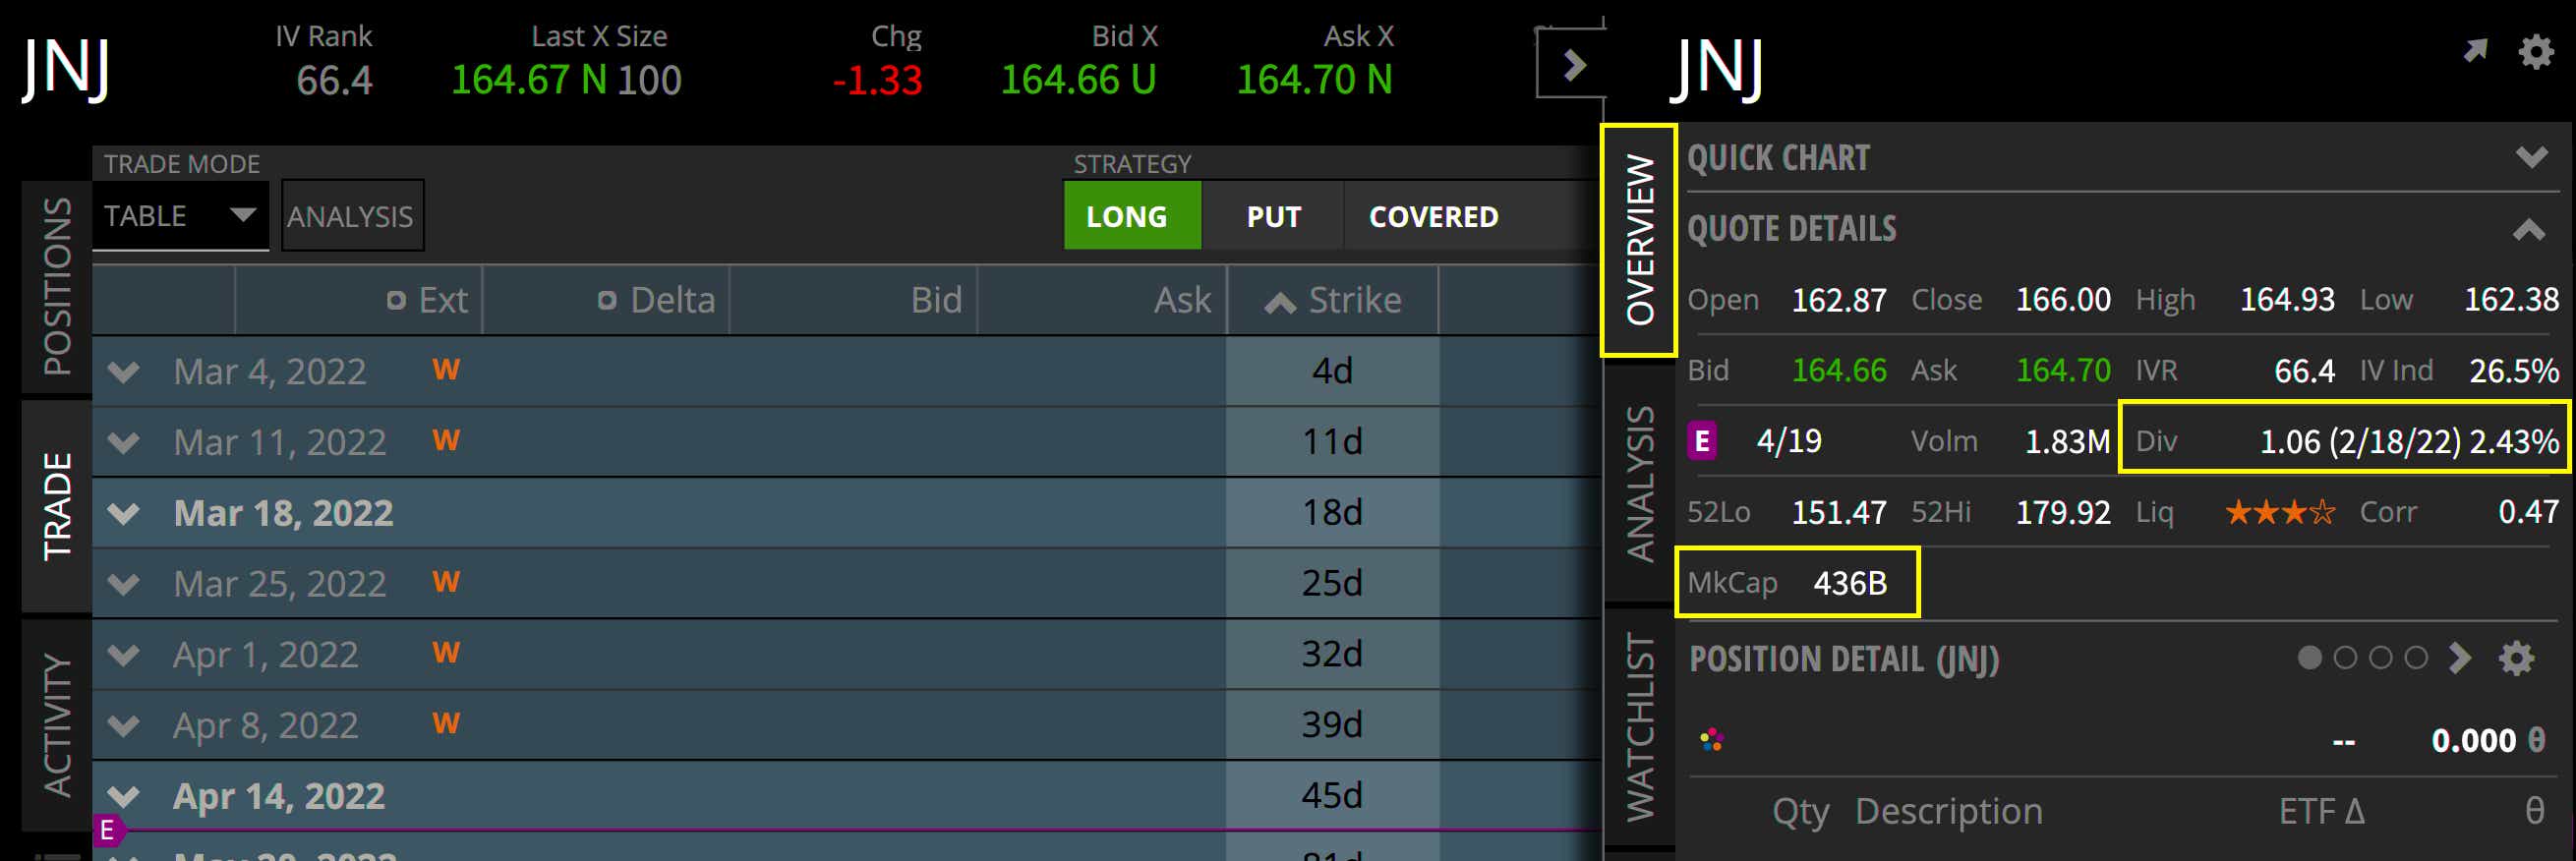Click the purple E earnings badge in Quote Details
This screenshot has width=2576, height=861.
1702,441
